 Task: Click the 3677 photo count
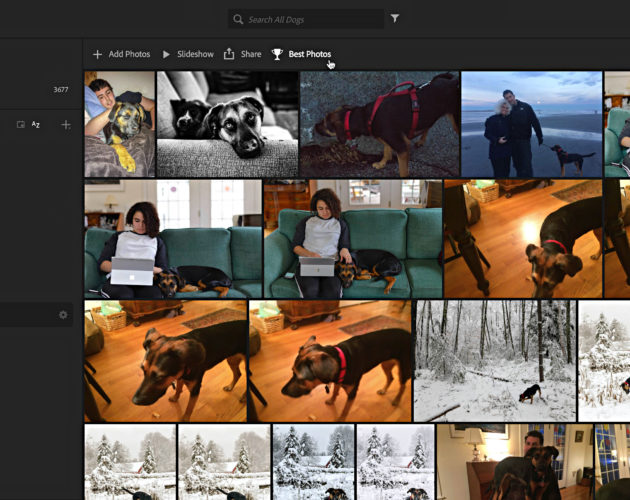click(61, 90)
